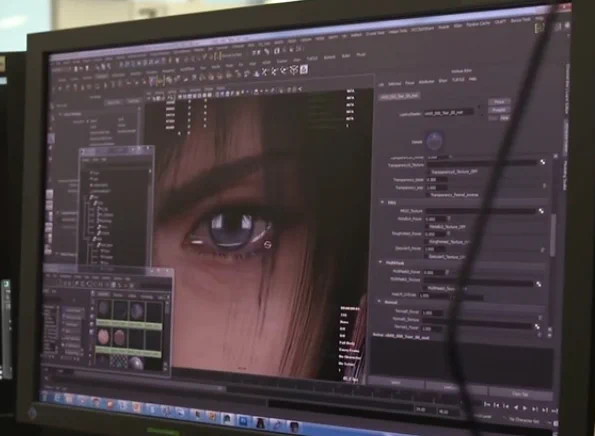The image size is (595, 436).
Task: Click the Presets button in Attribute Editor
Action: (x=499, y=110)
